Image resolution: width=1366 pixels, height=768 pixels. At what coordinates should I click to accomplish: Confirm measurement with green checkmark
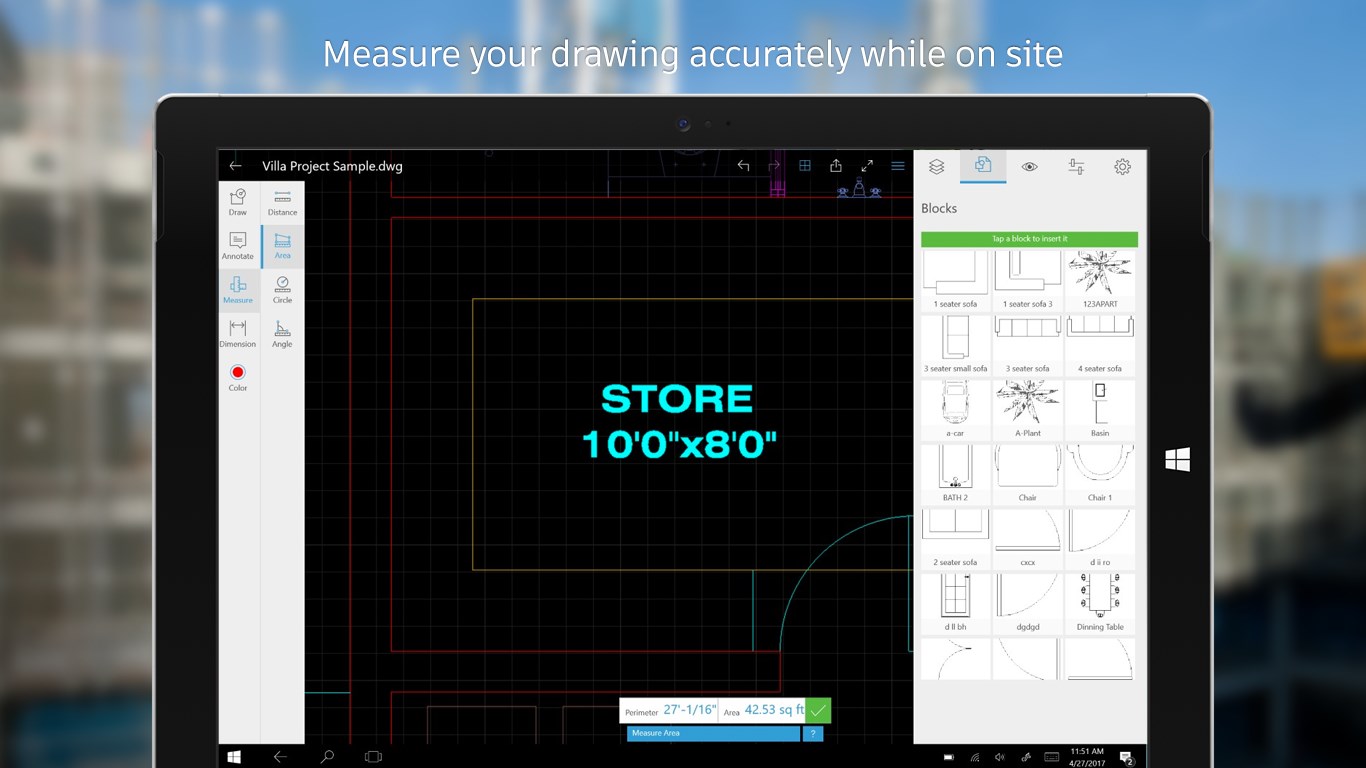point(818,710)
